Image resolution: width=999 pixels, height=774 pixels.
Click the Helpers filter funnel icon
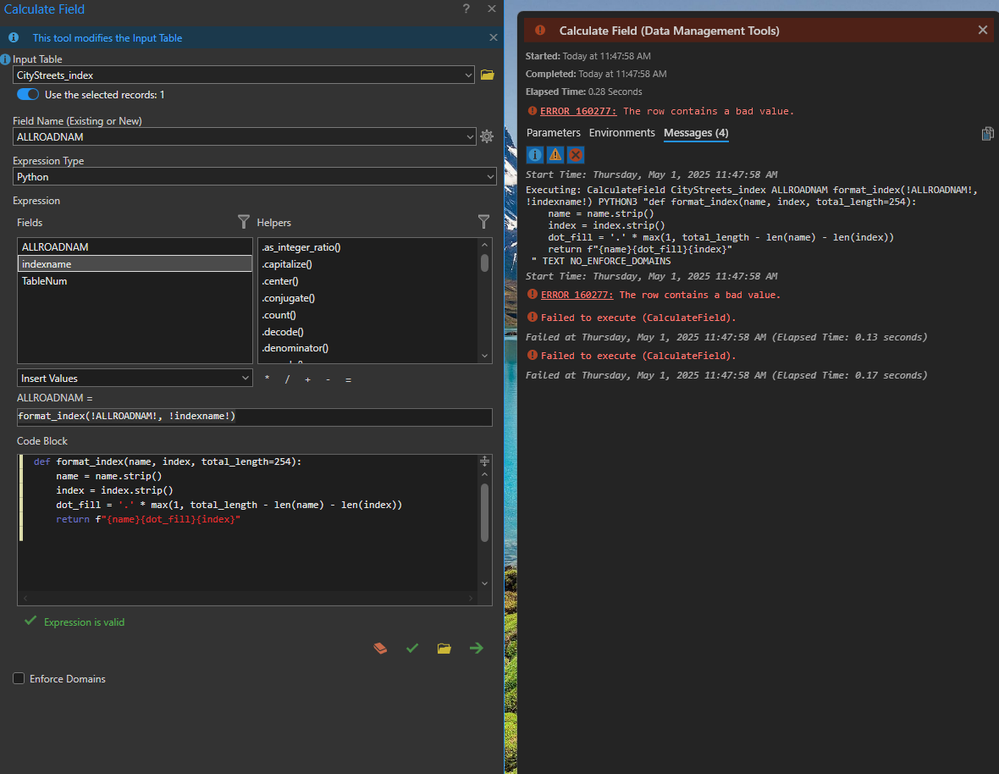click(x=484, y=222)
